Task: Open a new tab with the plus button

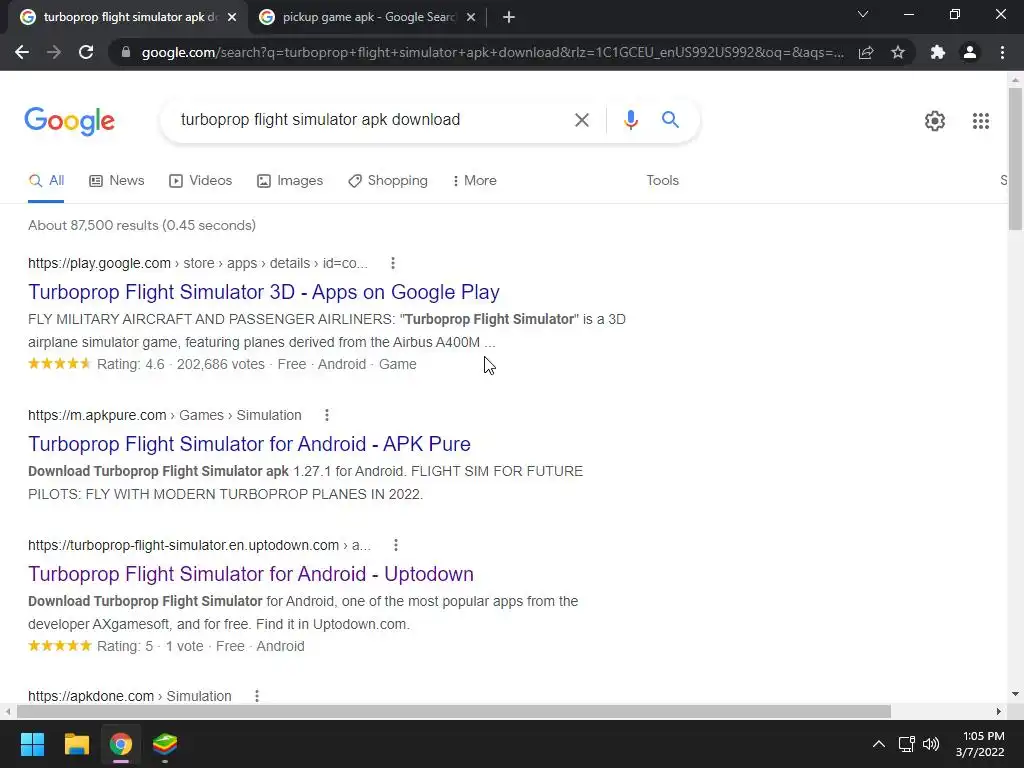Action: point(509,17)
